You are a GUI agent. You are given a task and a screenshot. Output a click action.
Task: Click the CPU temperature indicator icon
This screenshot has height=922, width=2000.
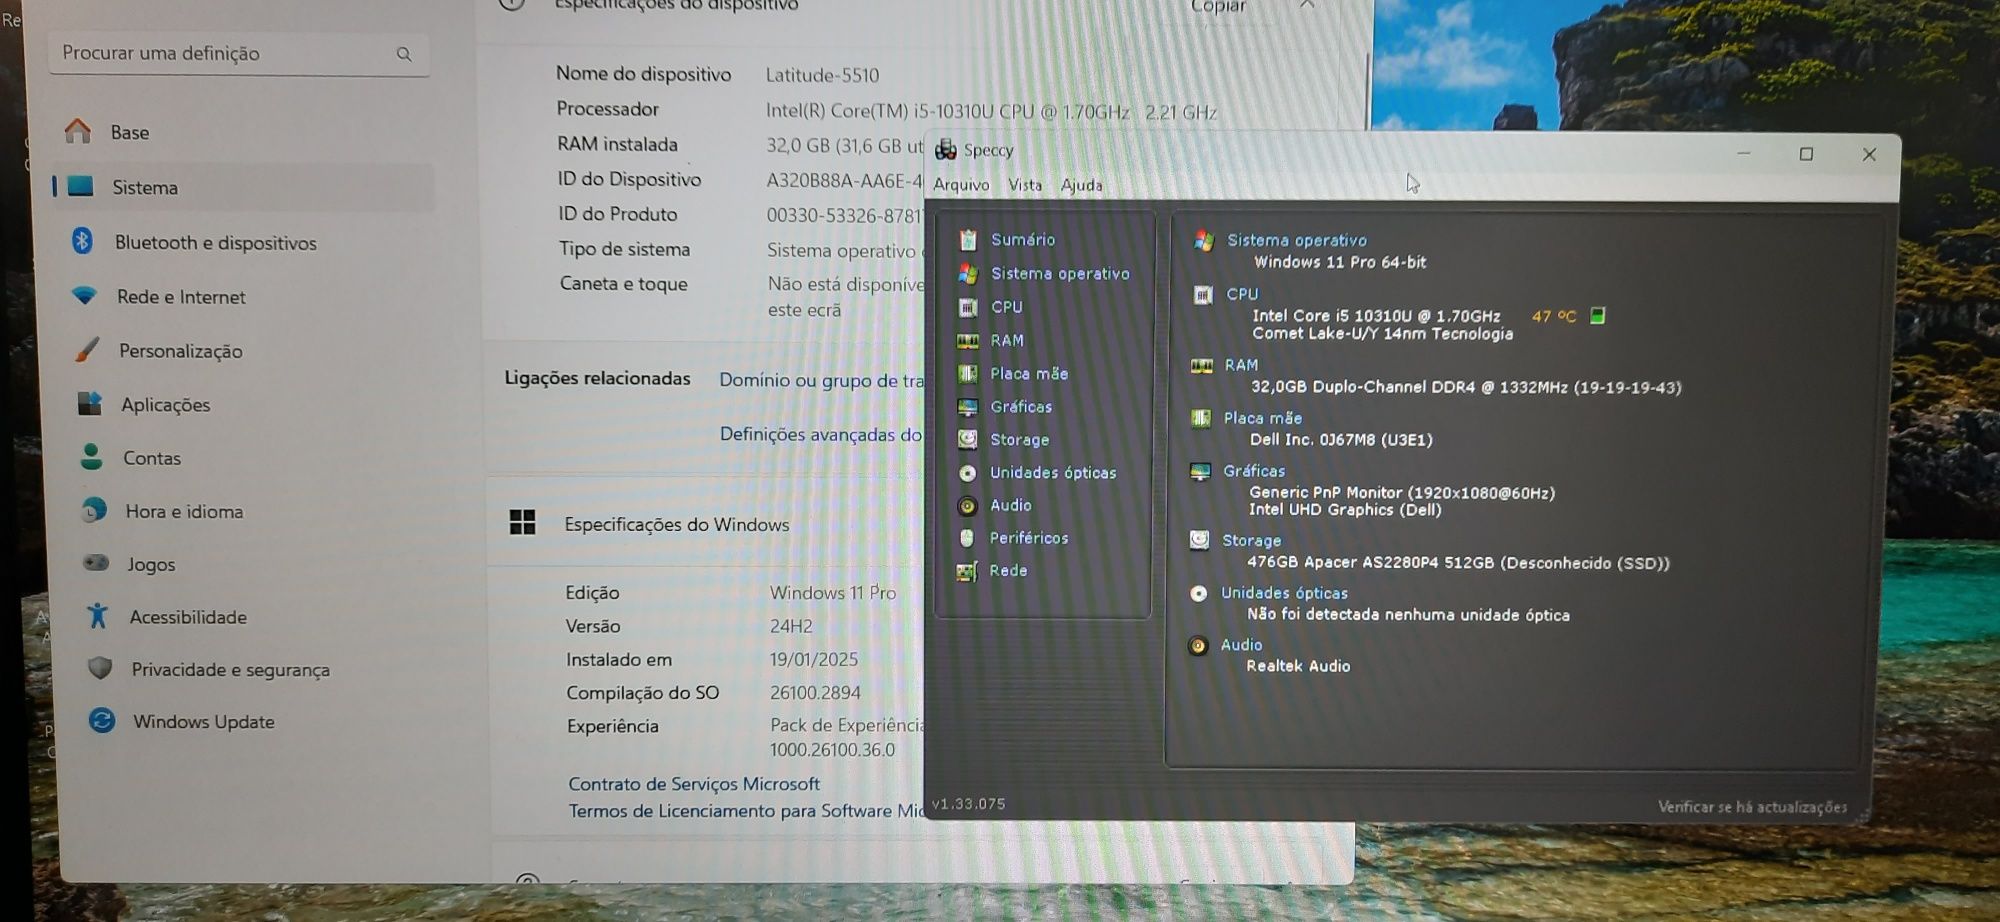click(1597, 316)
